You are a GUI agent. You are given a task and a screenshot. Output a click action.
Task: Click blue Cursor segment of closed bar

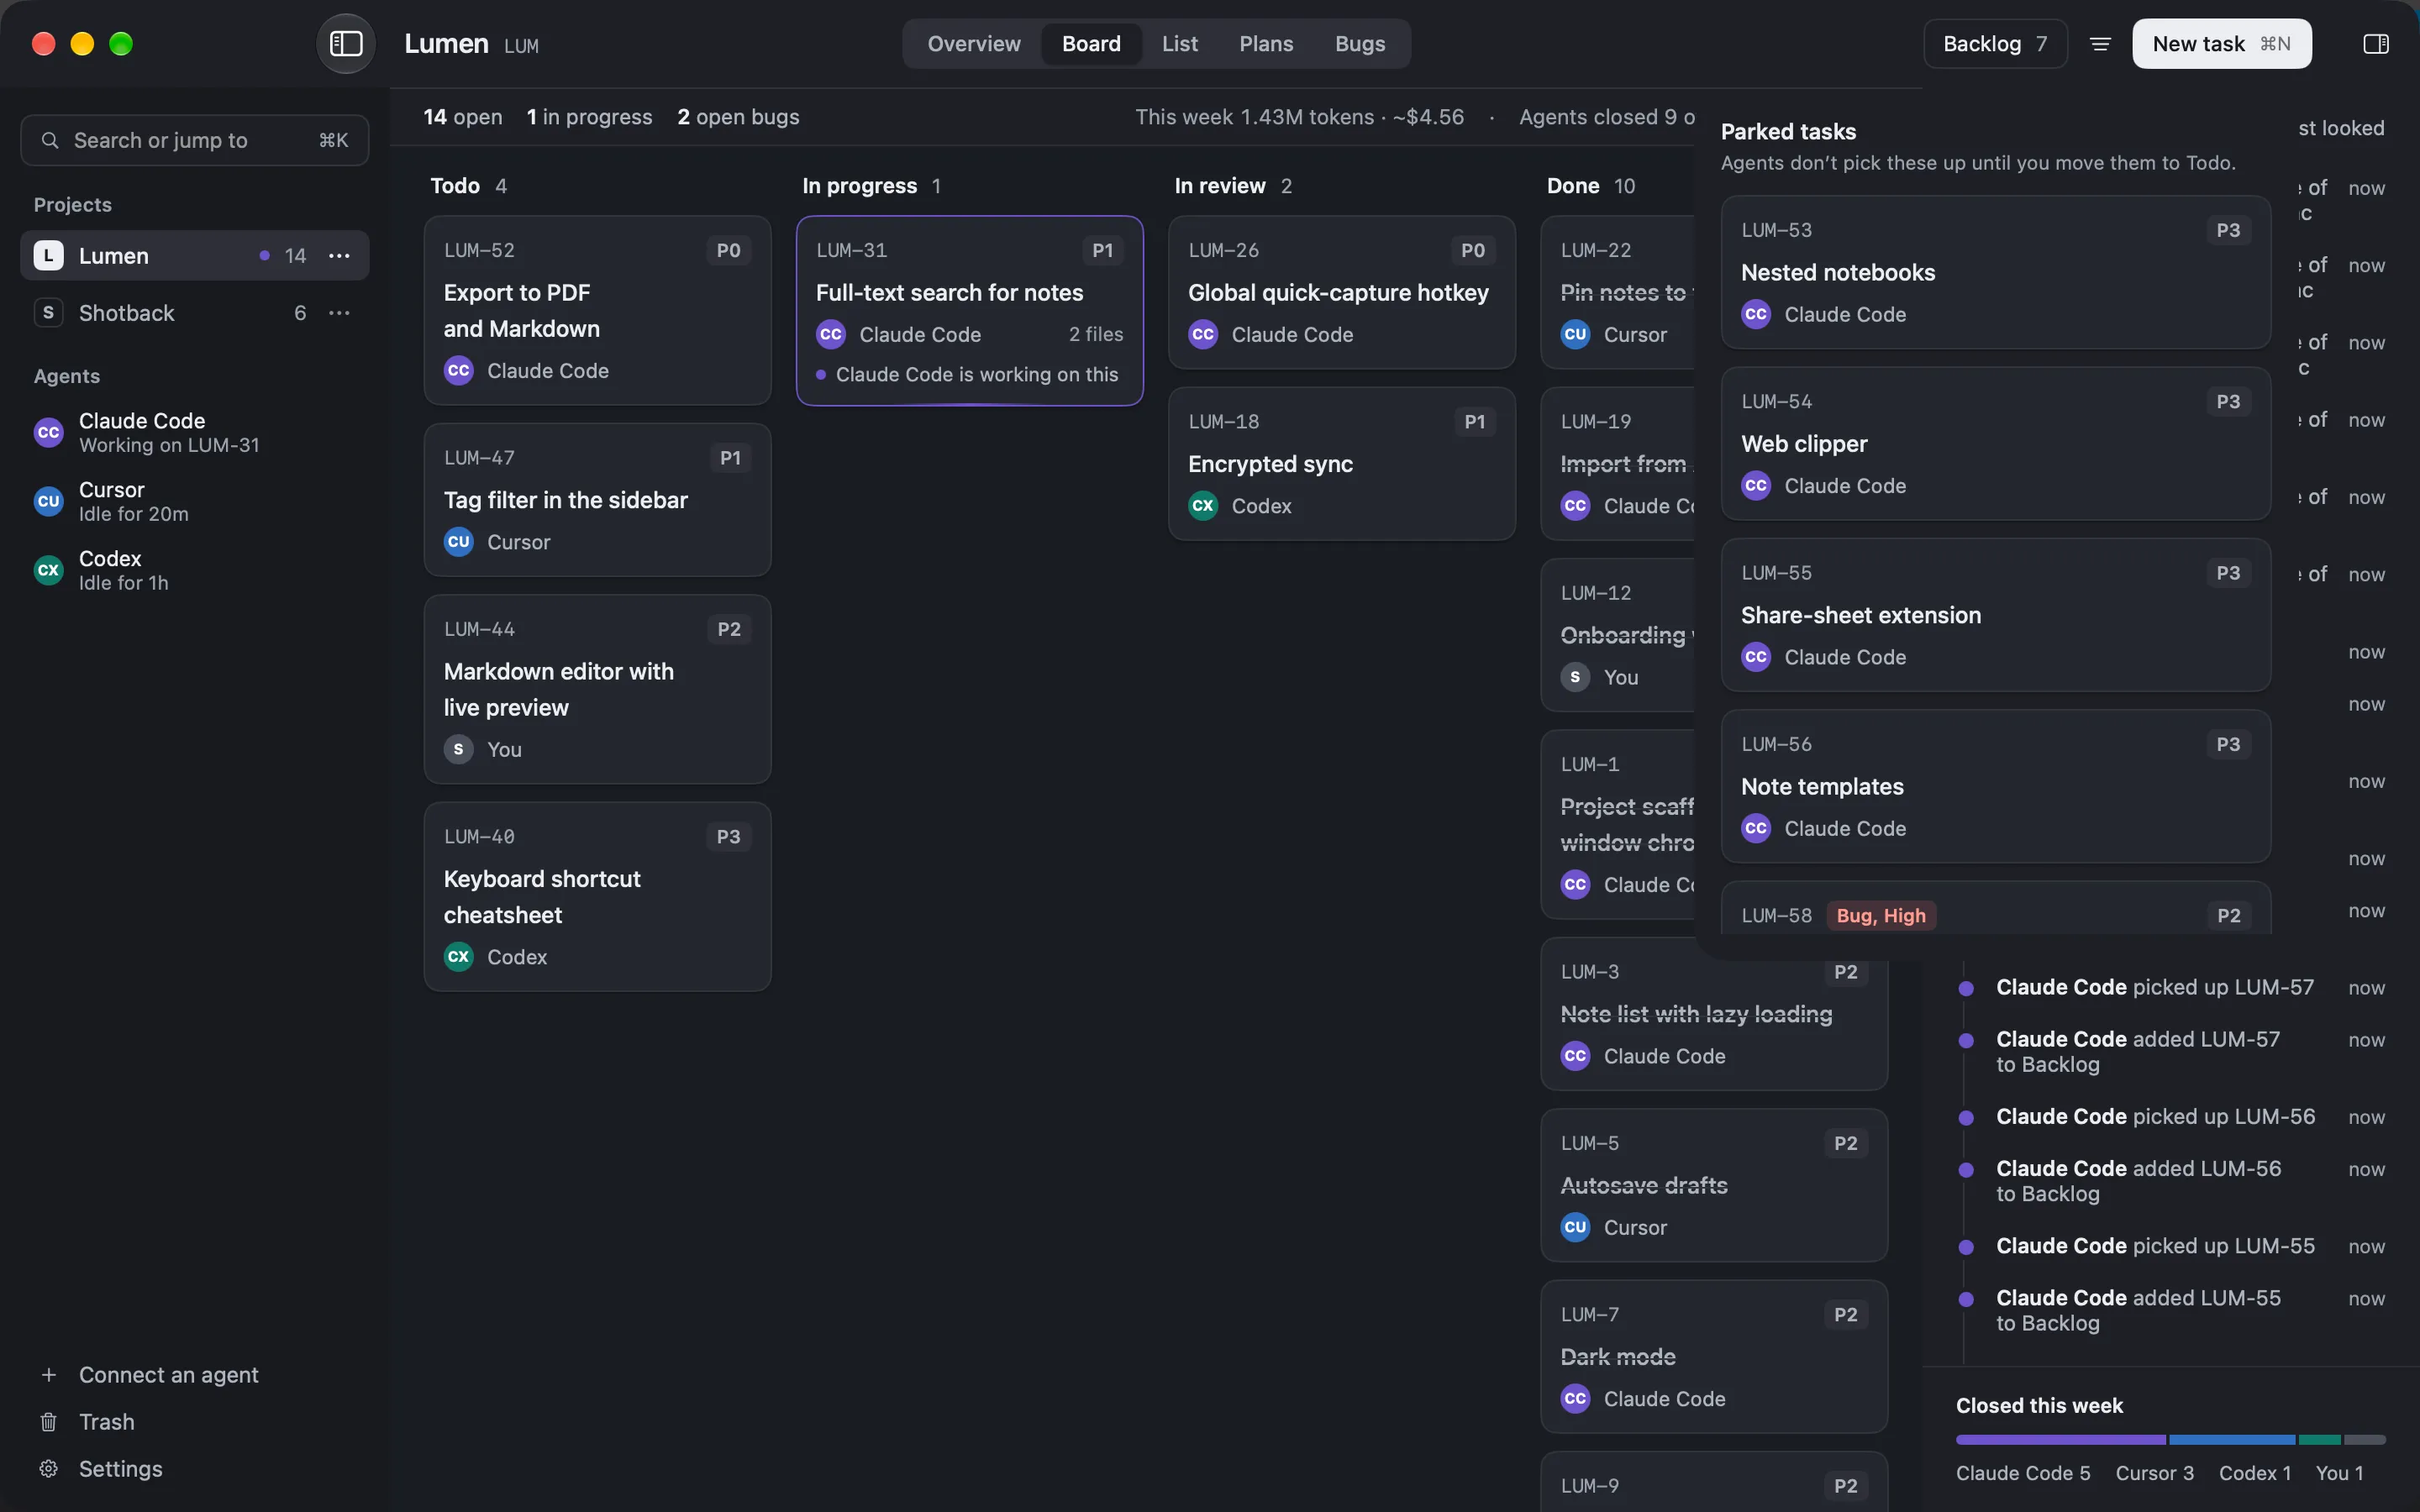click(2232, 1440)
